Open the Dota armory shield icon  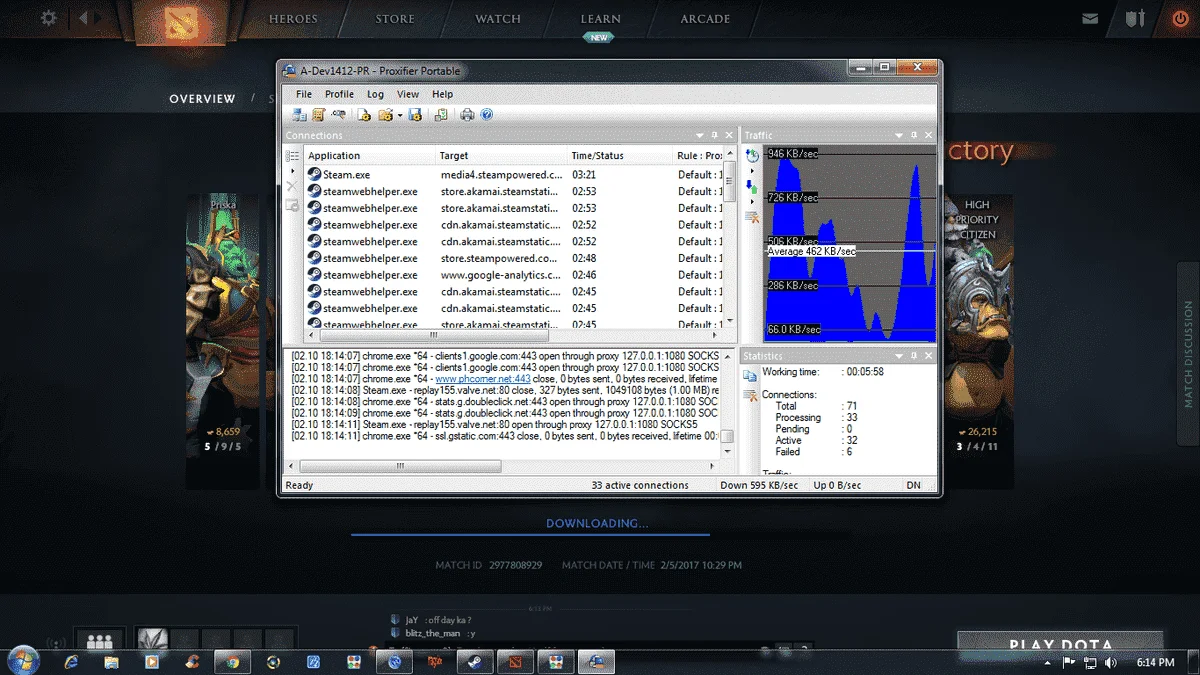point(1134,19)
